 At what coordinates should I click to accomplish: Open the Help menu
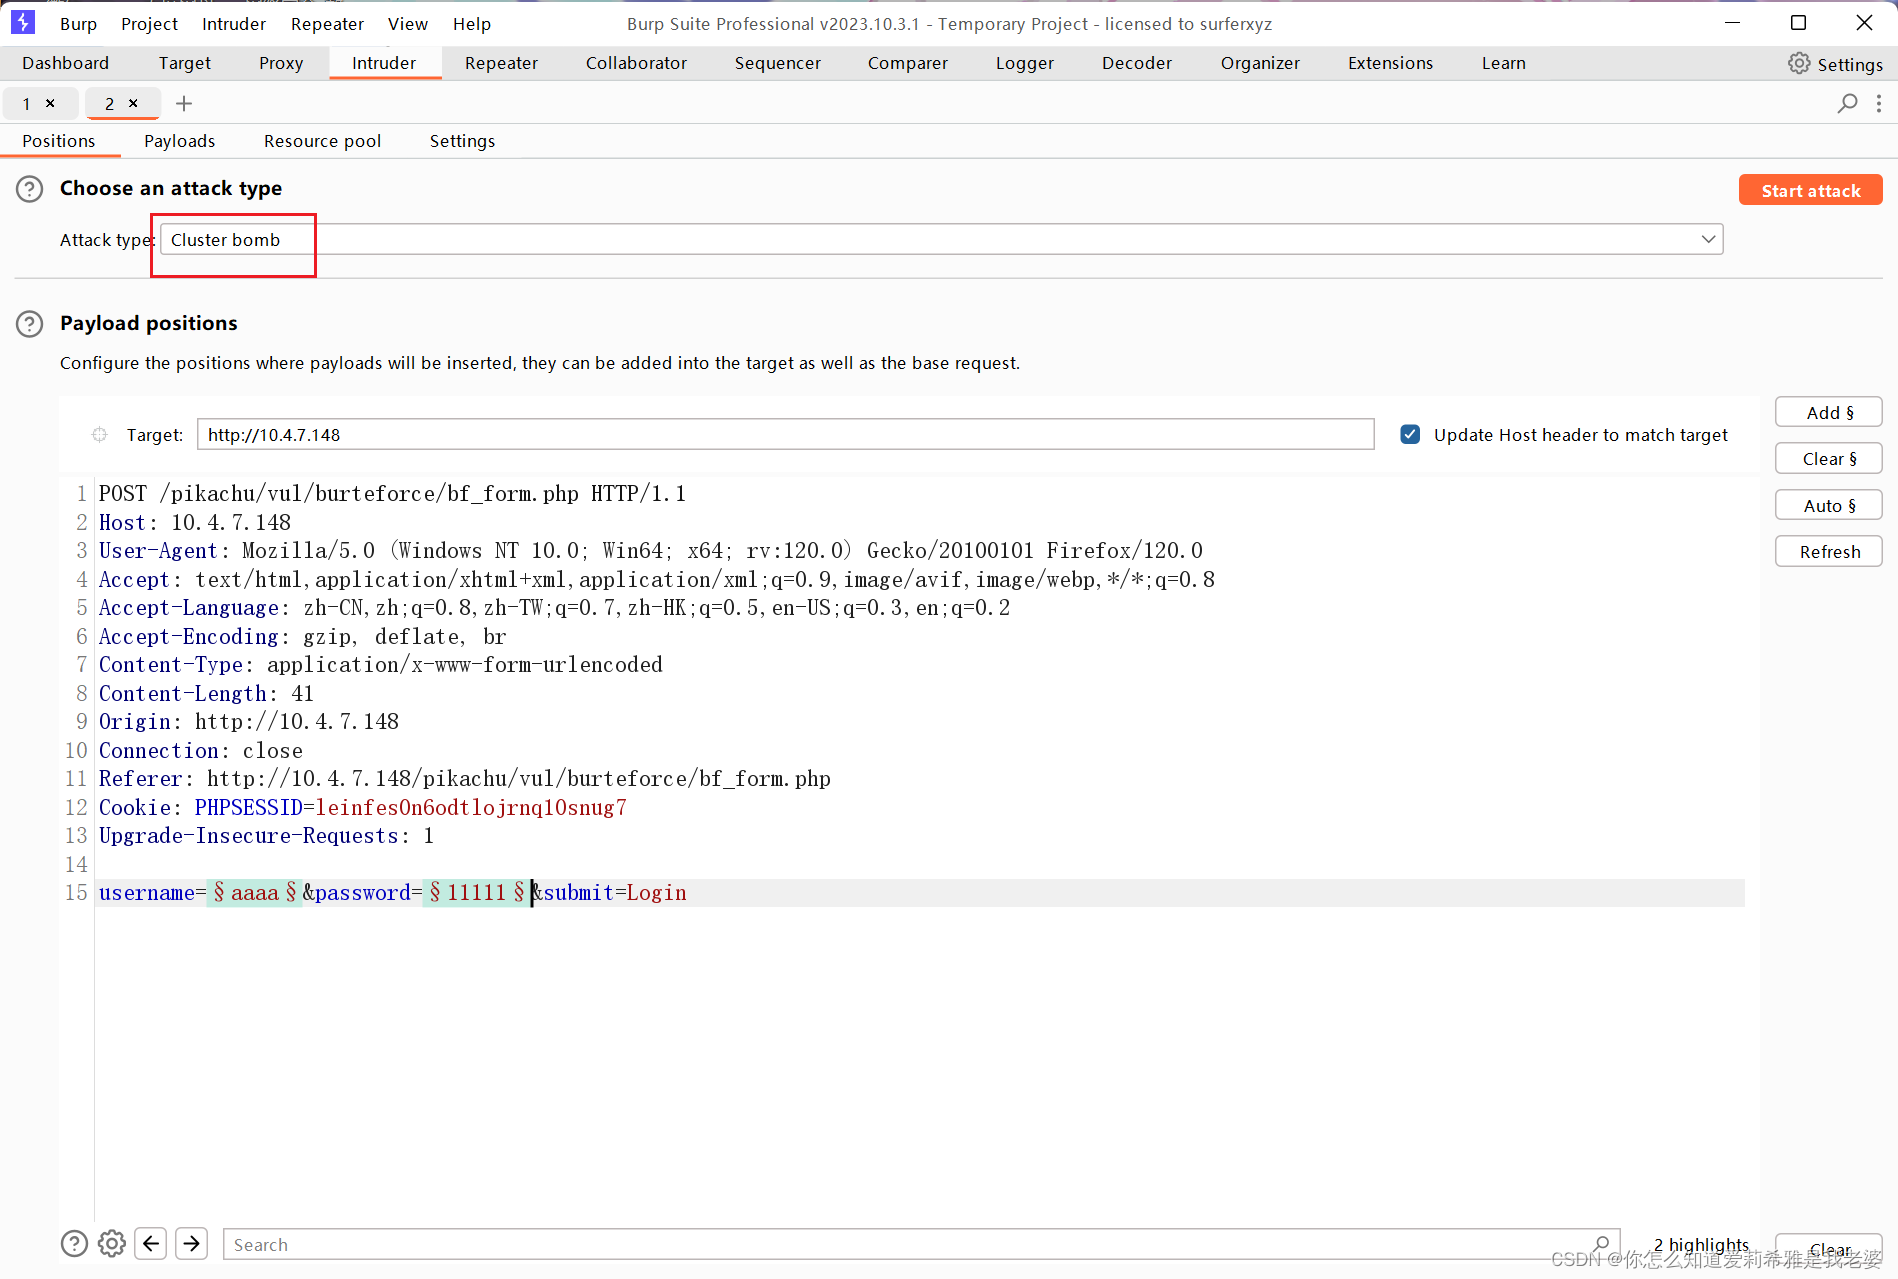click(472, 23)
